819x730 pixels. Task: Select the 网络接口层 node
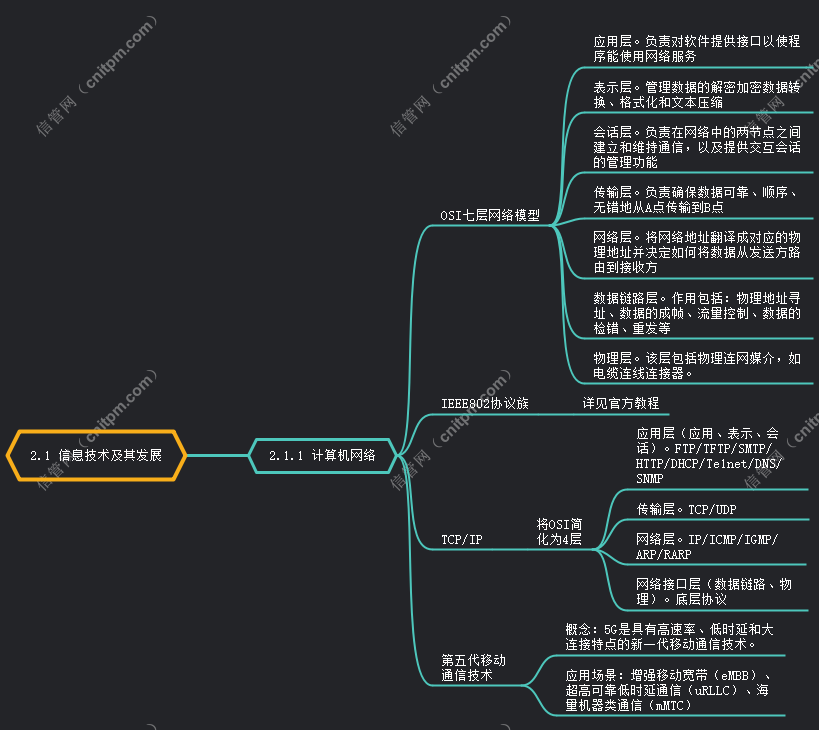click(x=713, y=591)
